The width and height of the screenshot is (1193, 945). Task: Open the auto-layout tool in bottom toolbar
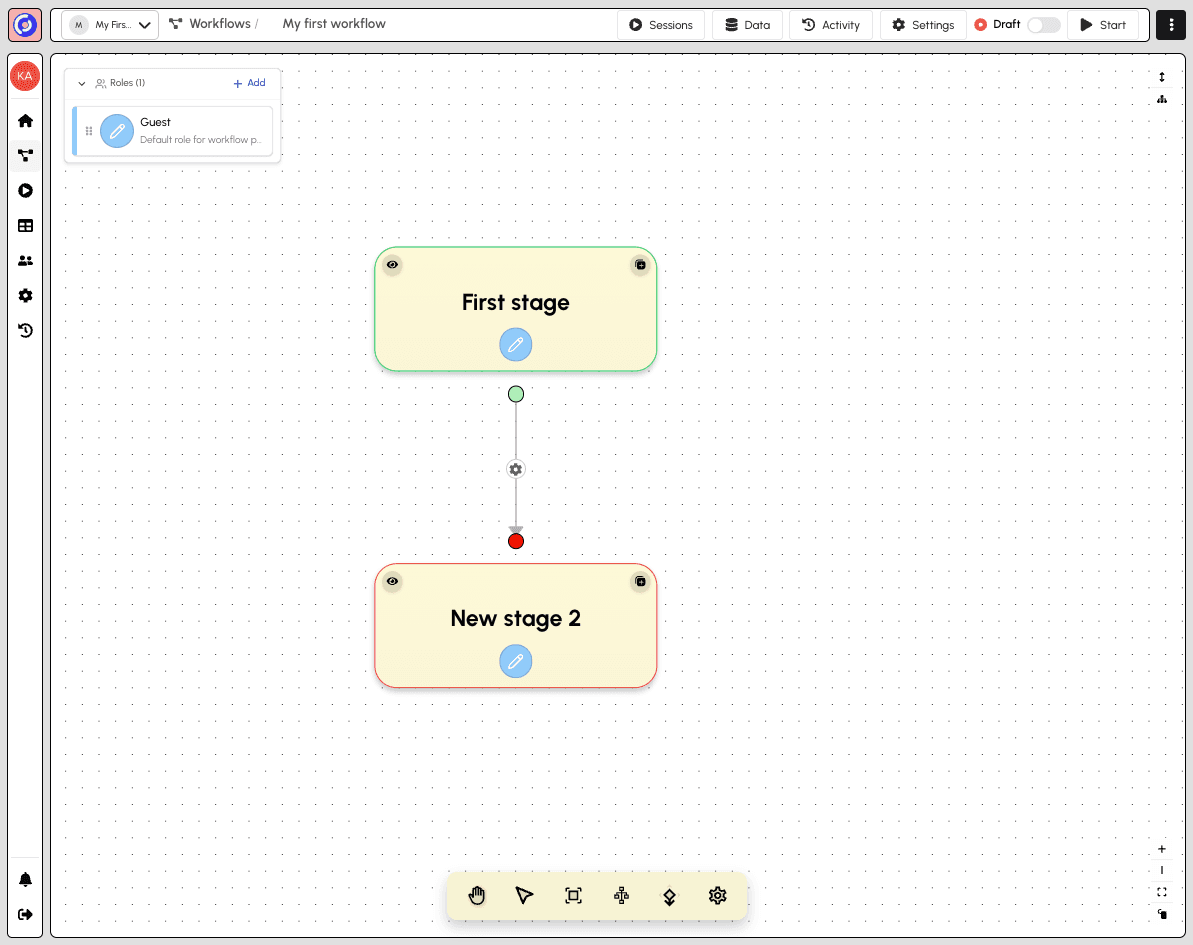pyautogui.click(x=621, y=896)
